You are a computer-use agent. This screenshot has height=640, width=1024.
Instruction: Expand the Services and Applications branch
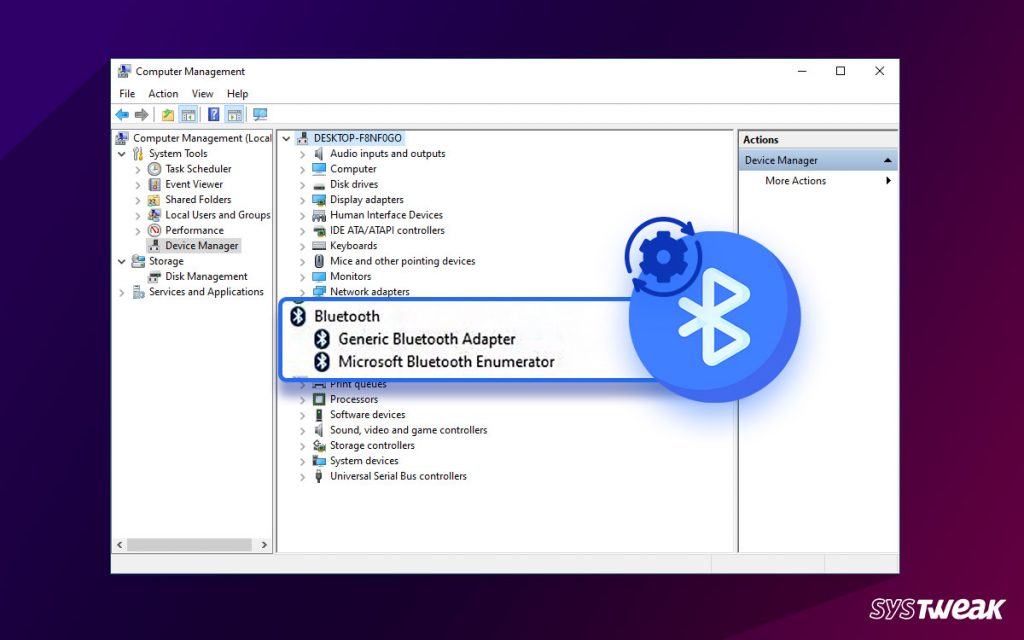click(x=122, y=292)
